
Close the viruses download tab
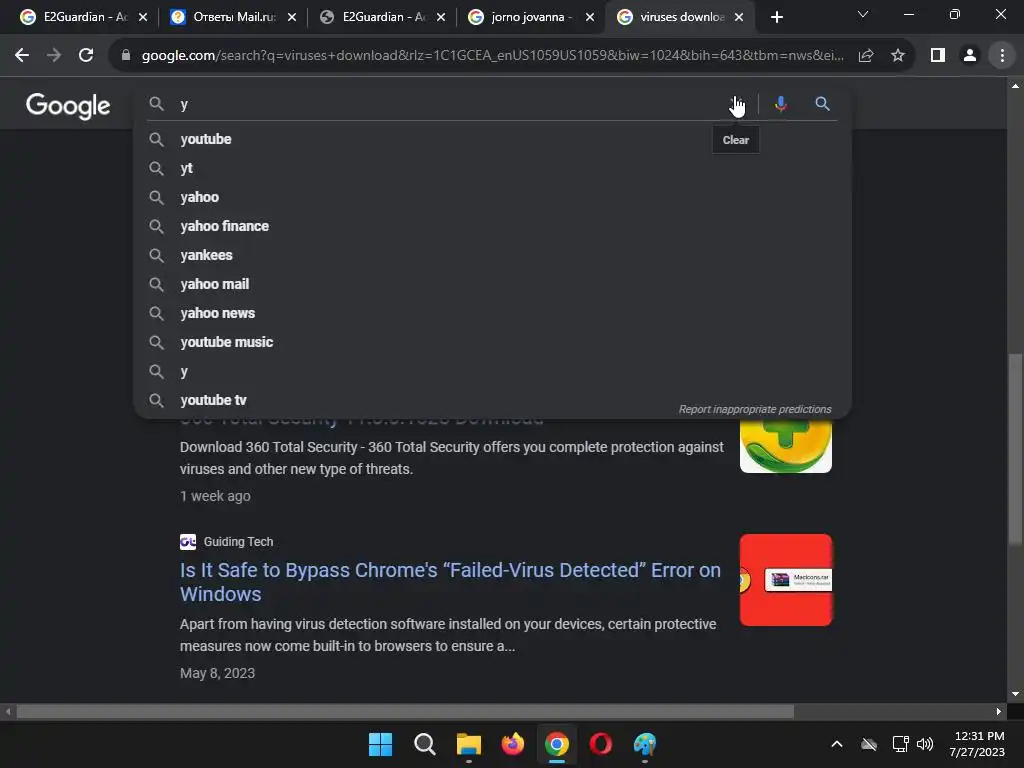click(739, 18)
